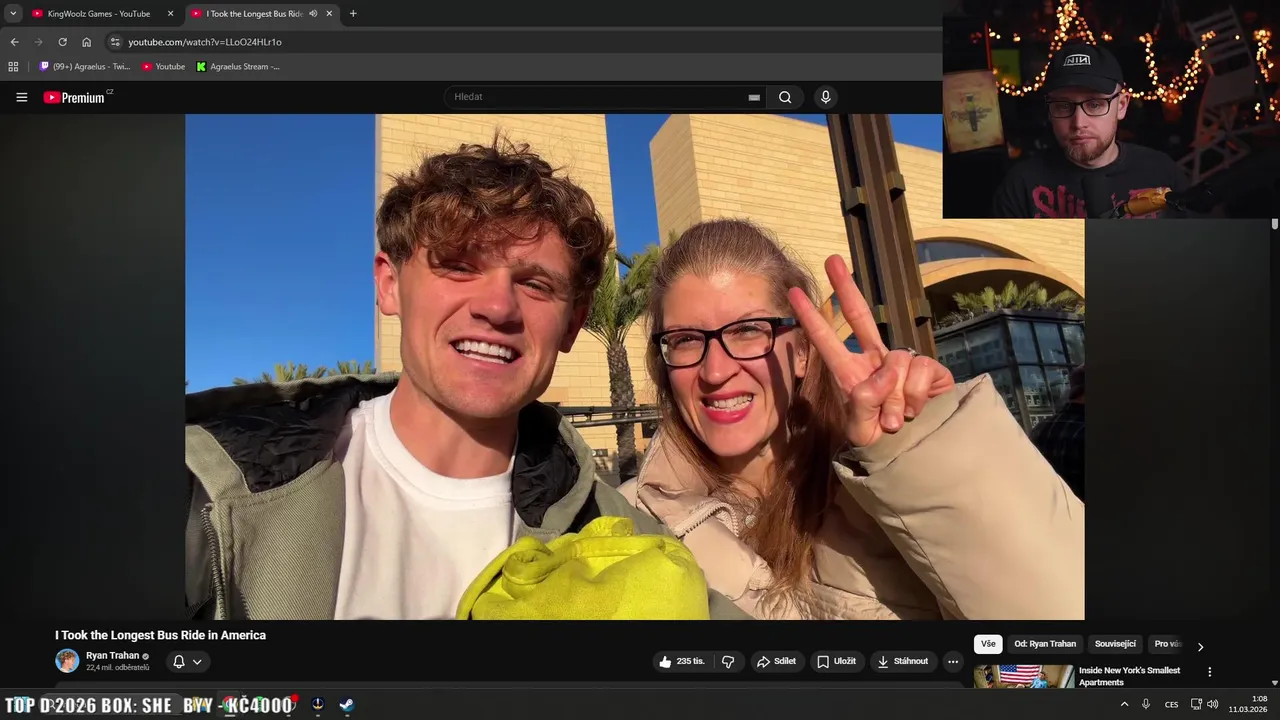This screenshot has width=1280, height=720.
Task: Click the browser forward arrow
Action: click(38, 42)
